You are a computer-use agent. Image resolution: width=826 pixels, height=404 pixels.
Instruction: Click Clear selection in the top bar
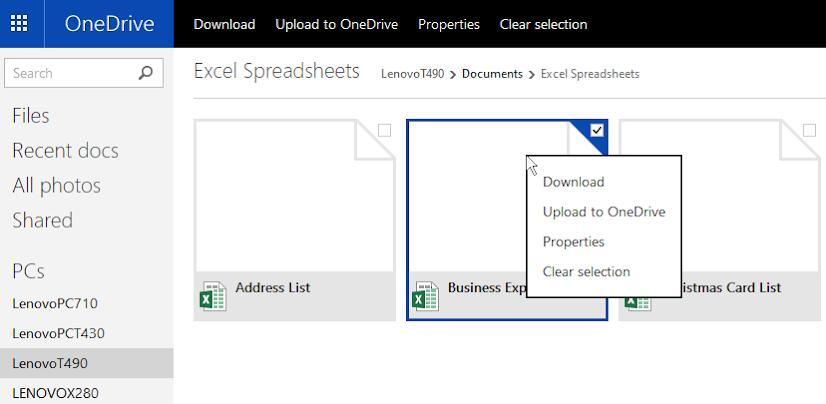click(x=543, y=24)
